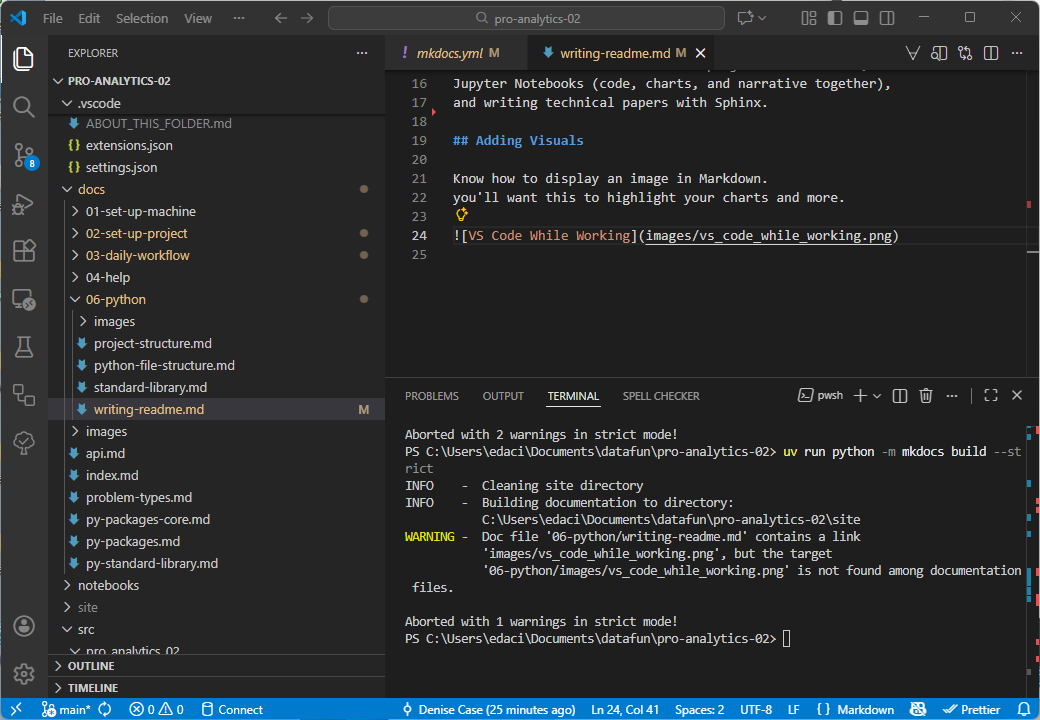This screenshot has width=1040, height=720.
Task: Open the terminal profile dropdown
Action: click(875, 395)
